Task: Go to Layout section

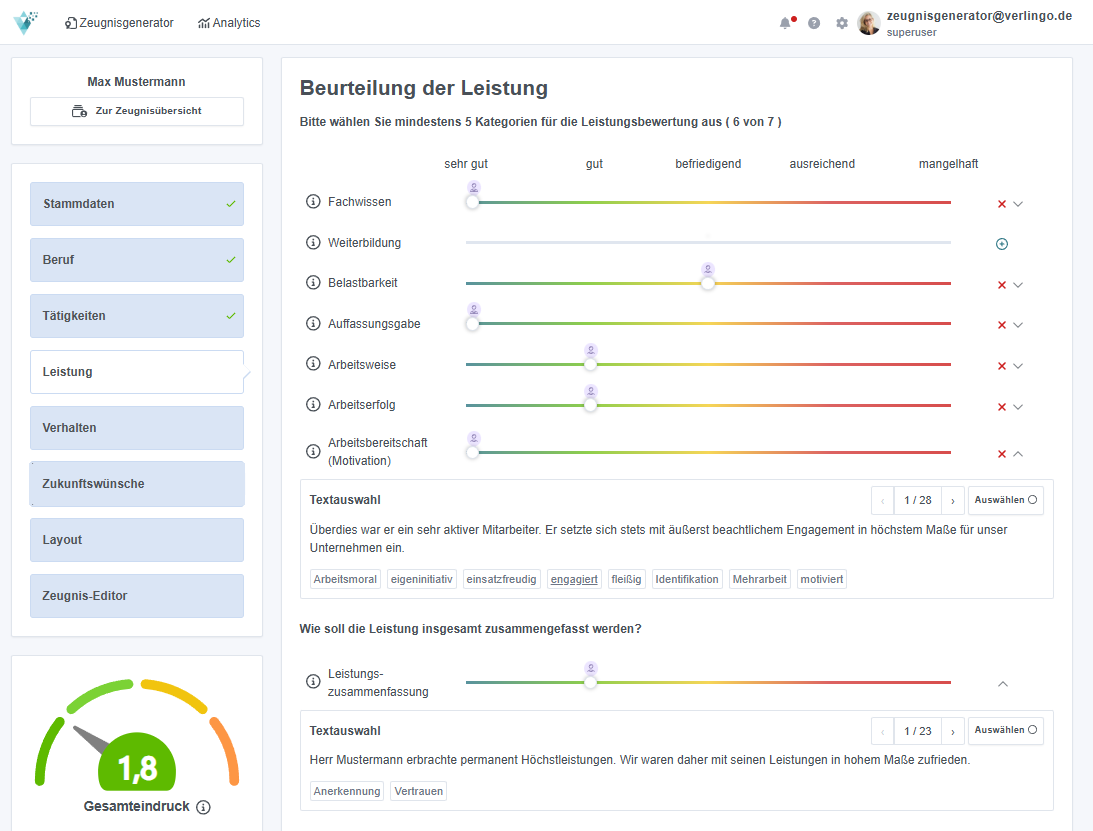Action: tap(137, 540)
